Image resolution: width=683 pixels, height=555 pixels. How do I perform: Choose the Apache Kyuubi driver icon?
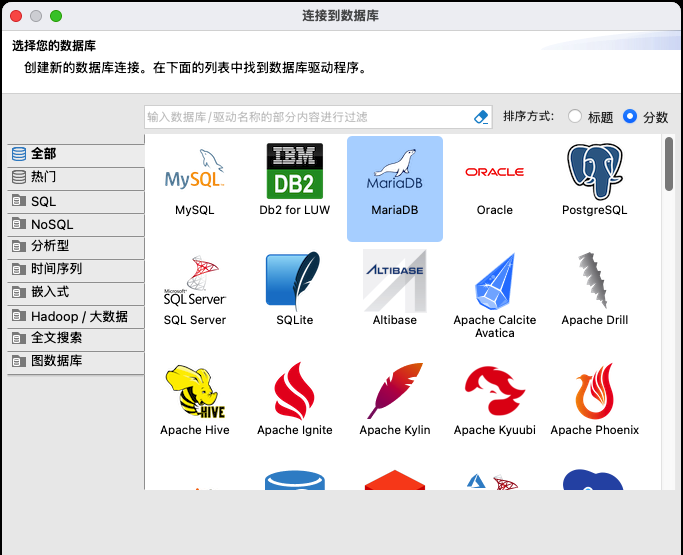point(495,391)
